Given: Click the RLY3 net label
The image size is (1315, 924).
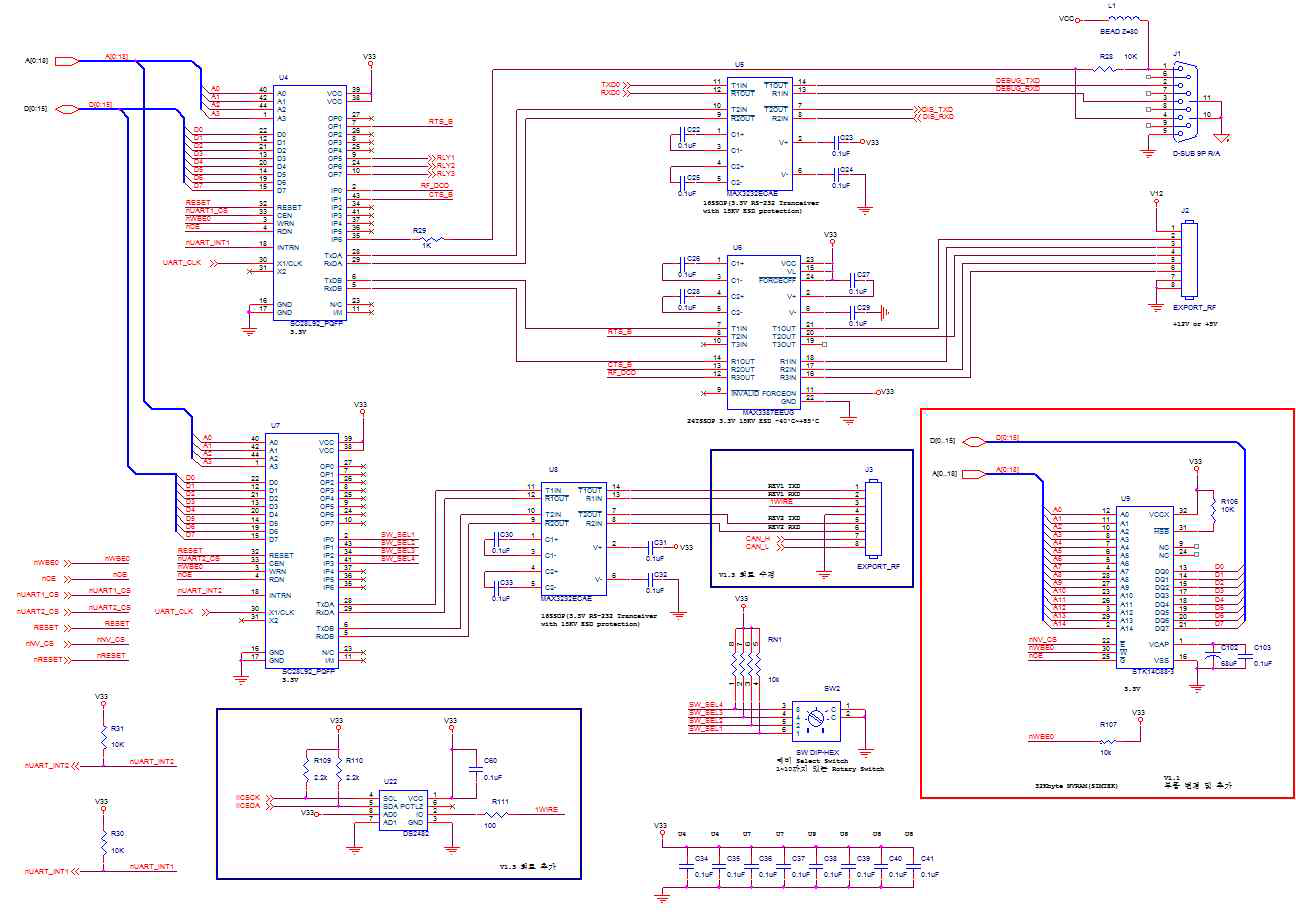Looking at the screenshot, I should coord(445,174).
